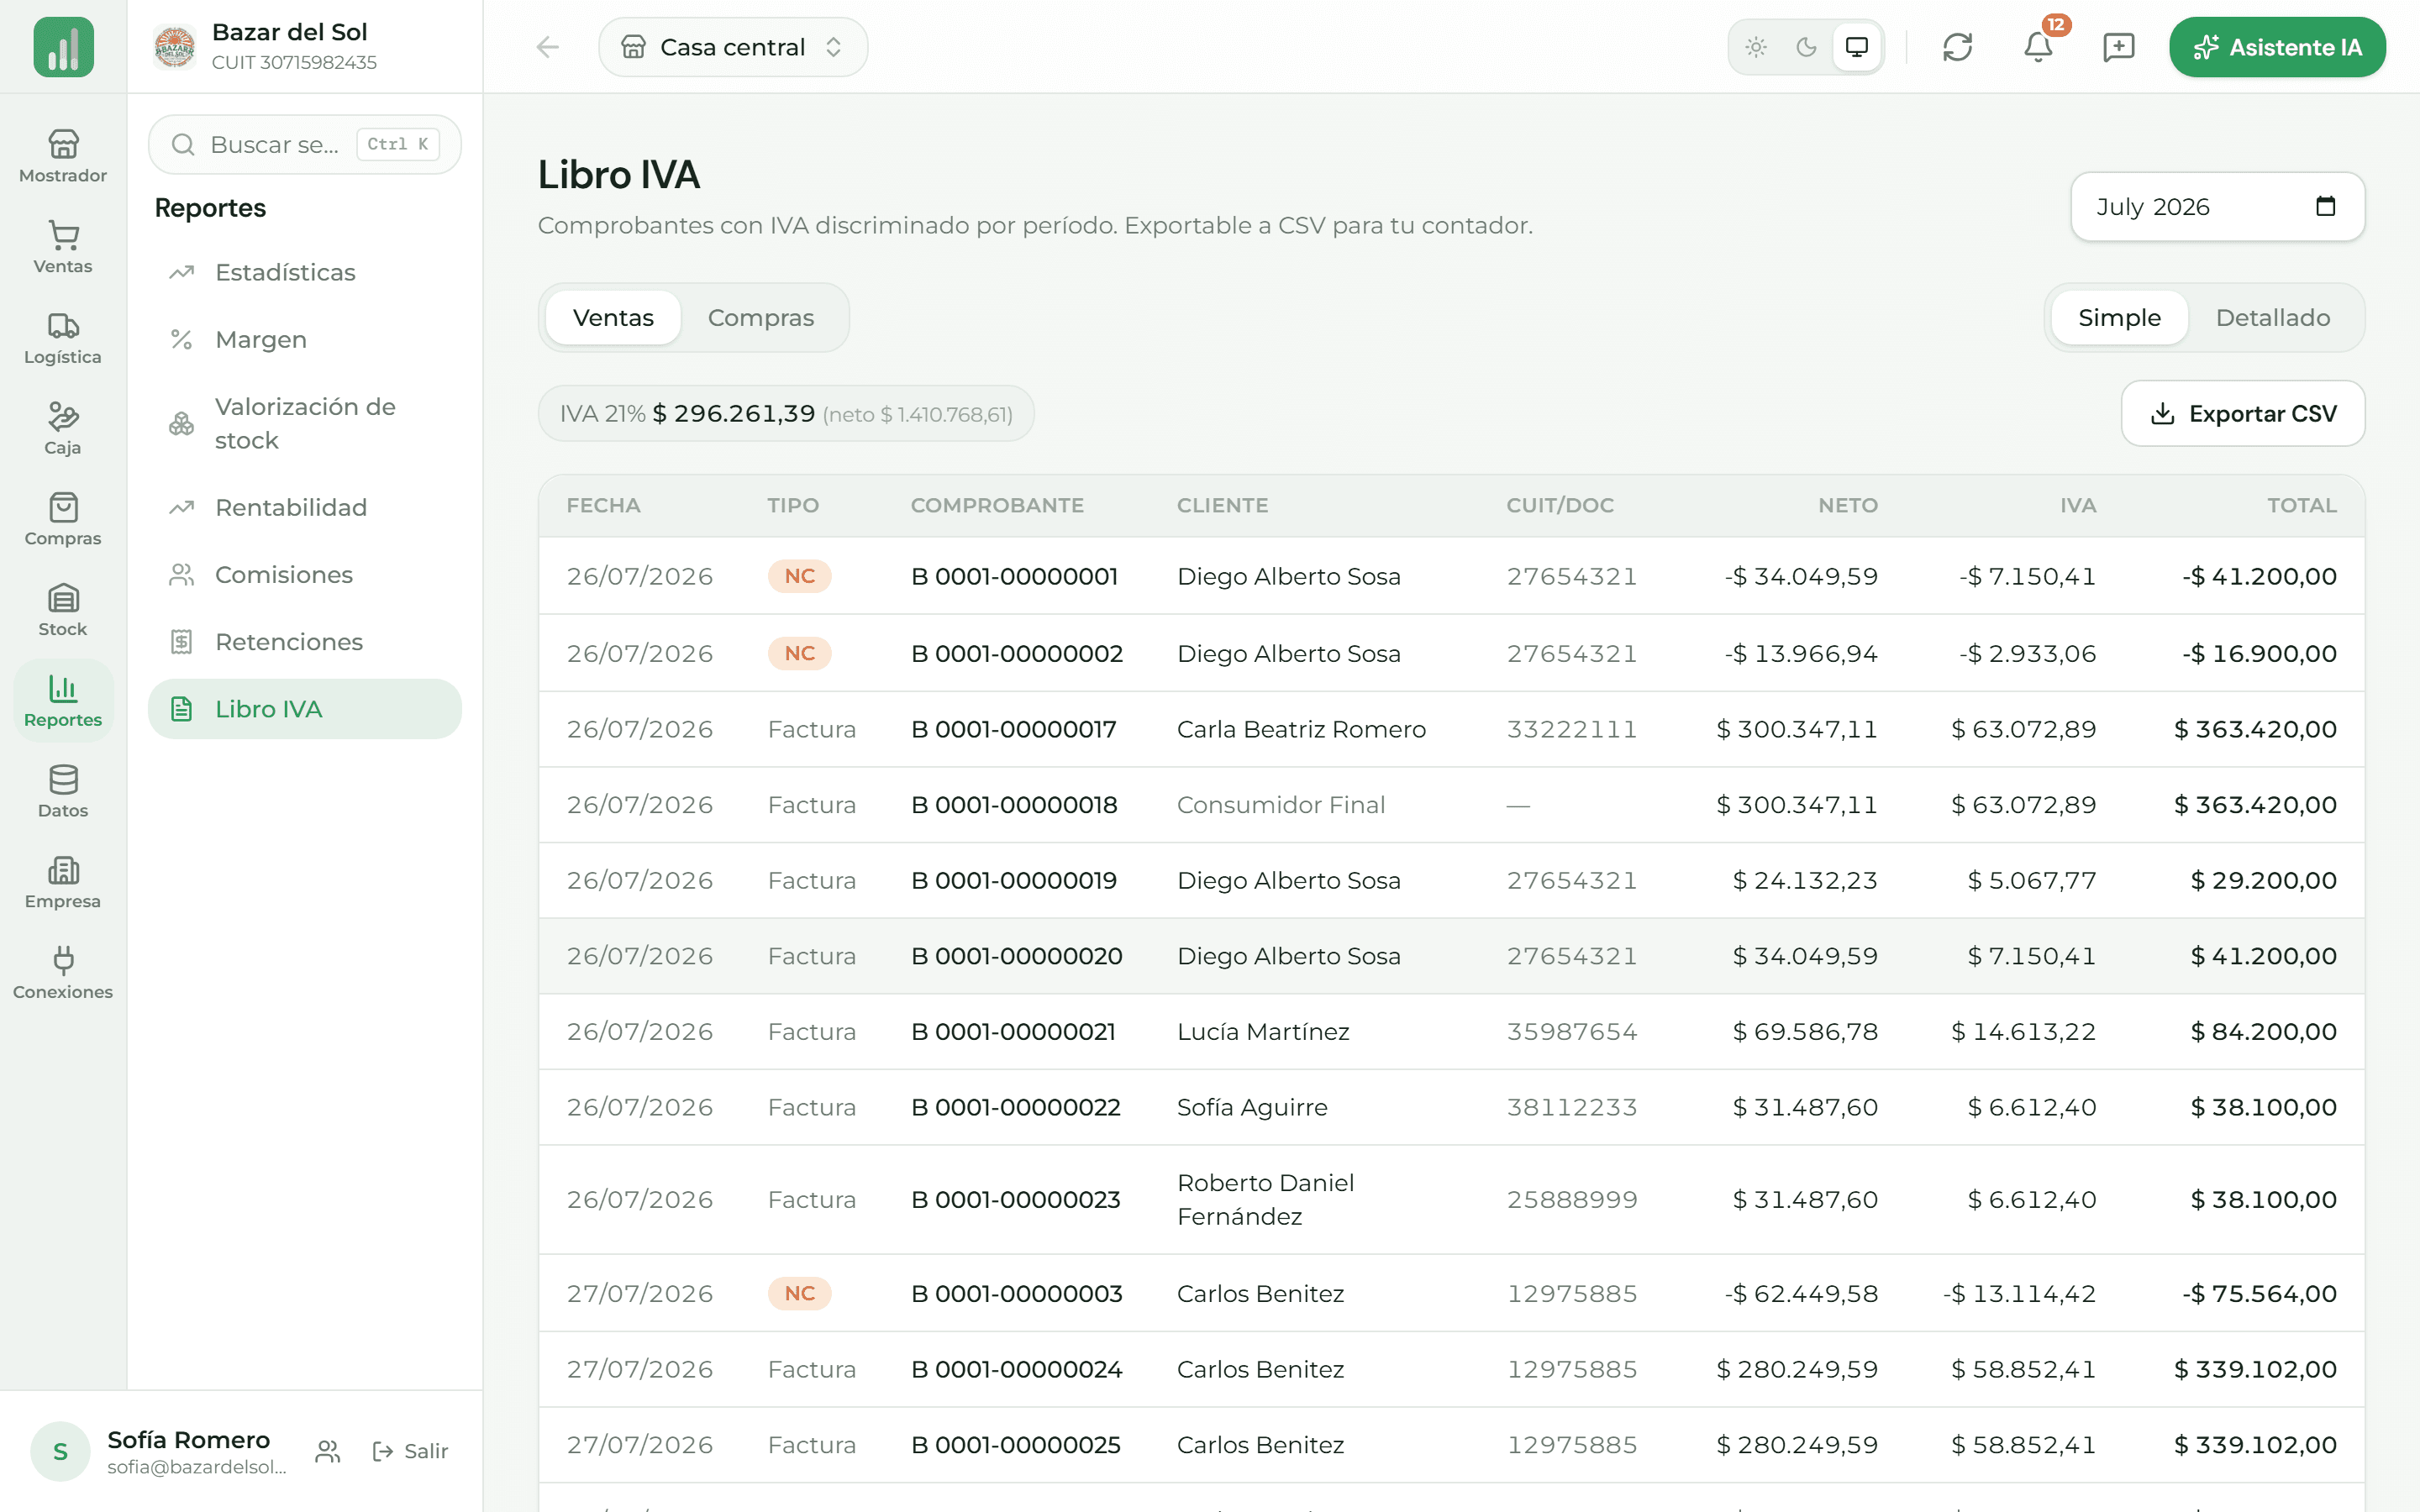This screenshot has width=2420, height=1512.
Task: Open the calendar picker icon for July 2026
Action: coord(2325,206)
